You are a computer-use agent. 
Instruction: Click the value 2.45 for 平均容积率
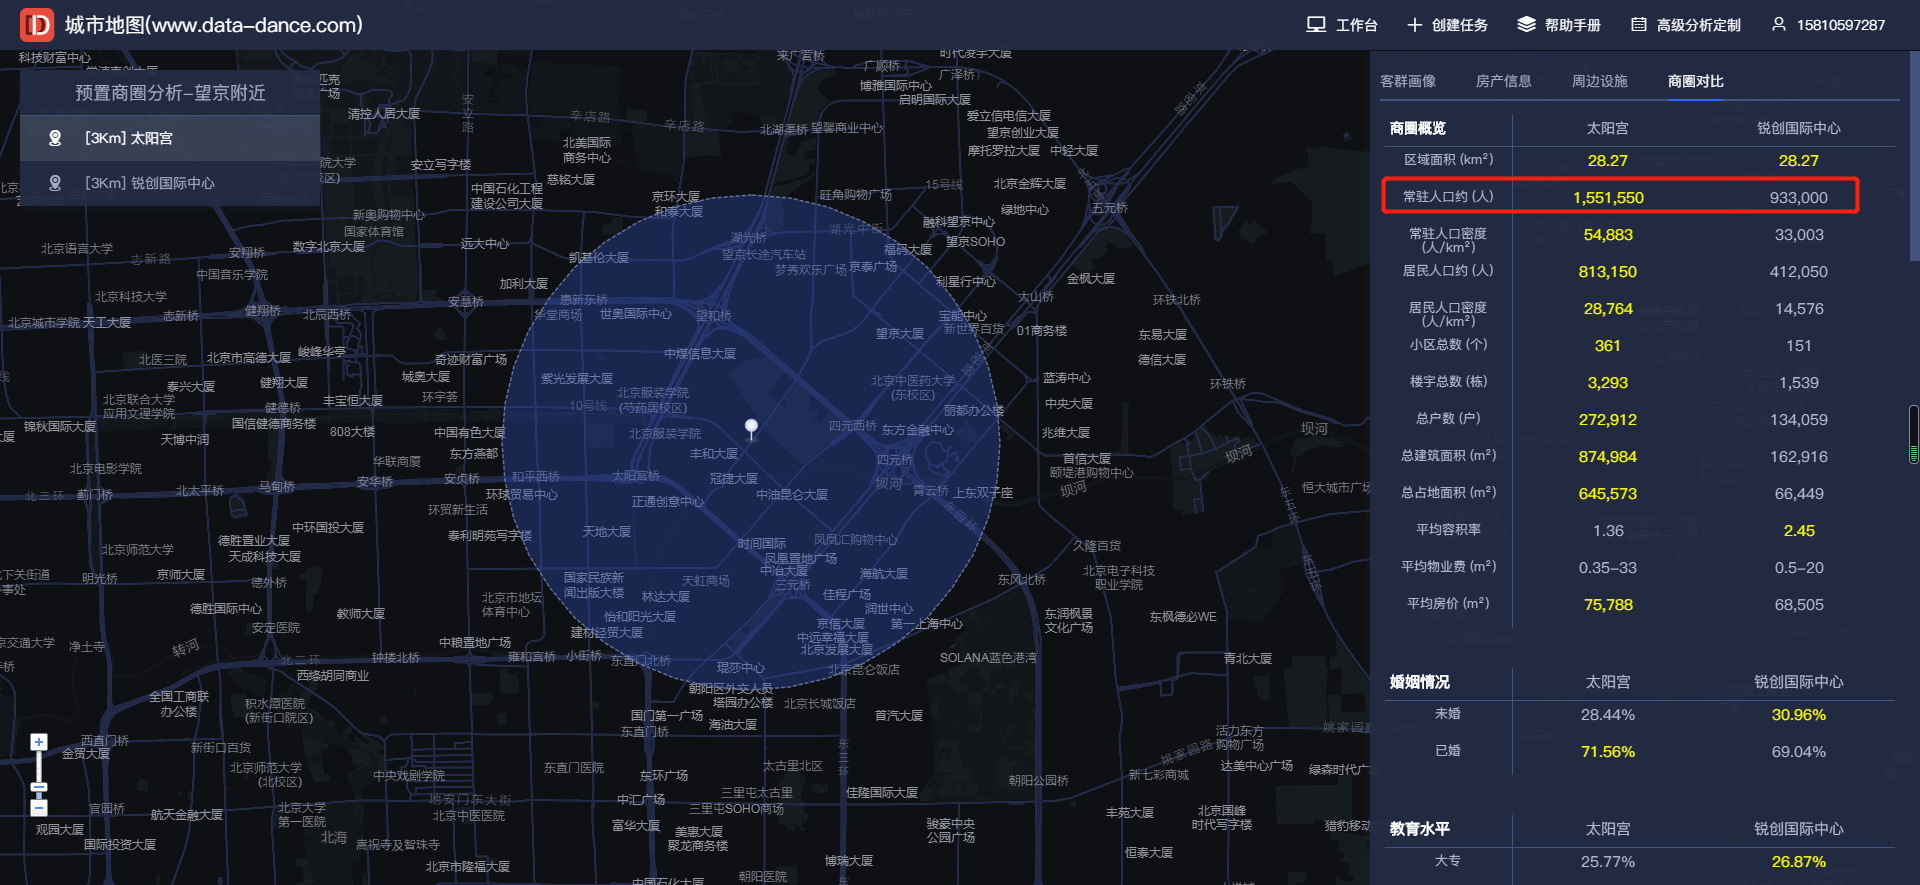(x=1799, y=531)
